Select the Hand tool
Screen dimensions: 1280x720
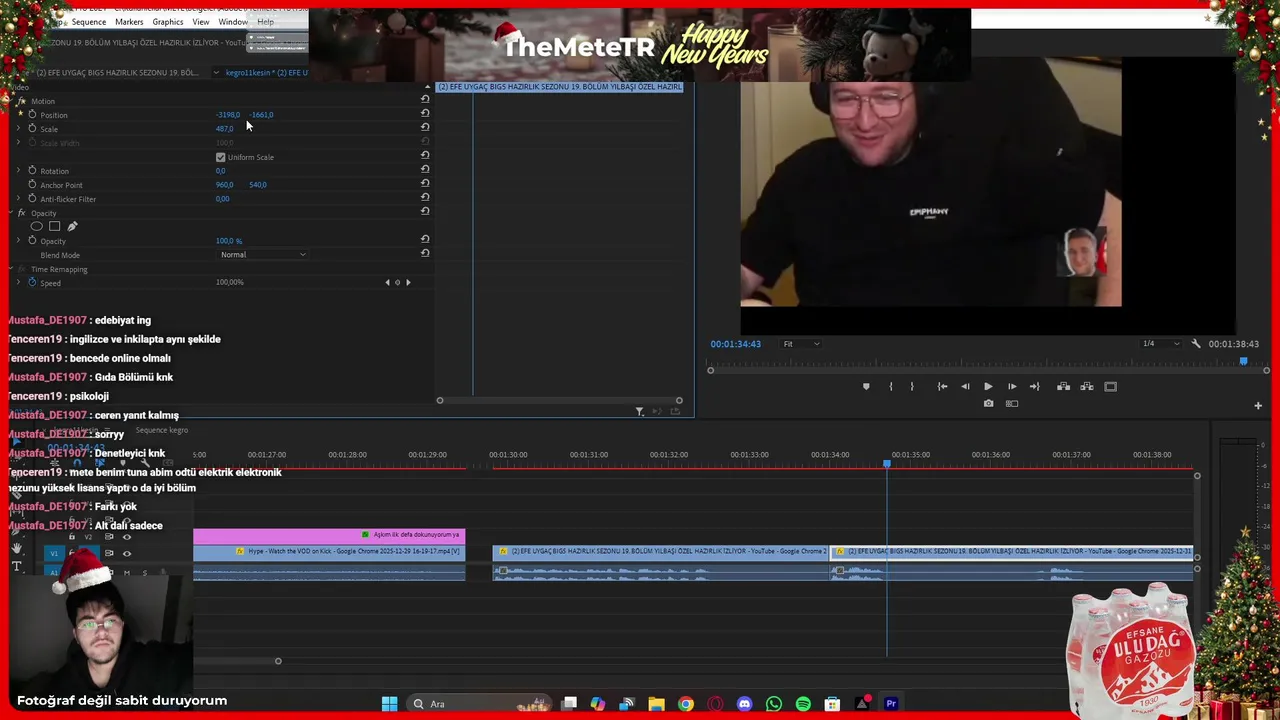(x=17, y=548)
